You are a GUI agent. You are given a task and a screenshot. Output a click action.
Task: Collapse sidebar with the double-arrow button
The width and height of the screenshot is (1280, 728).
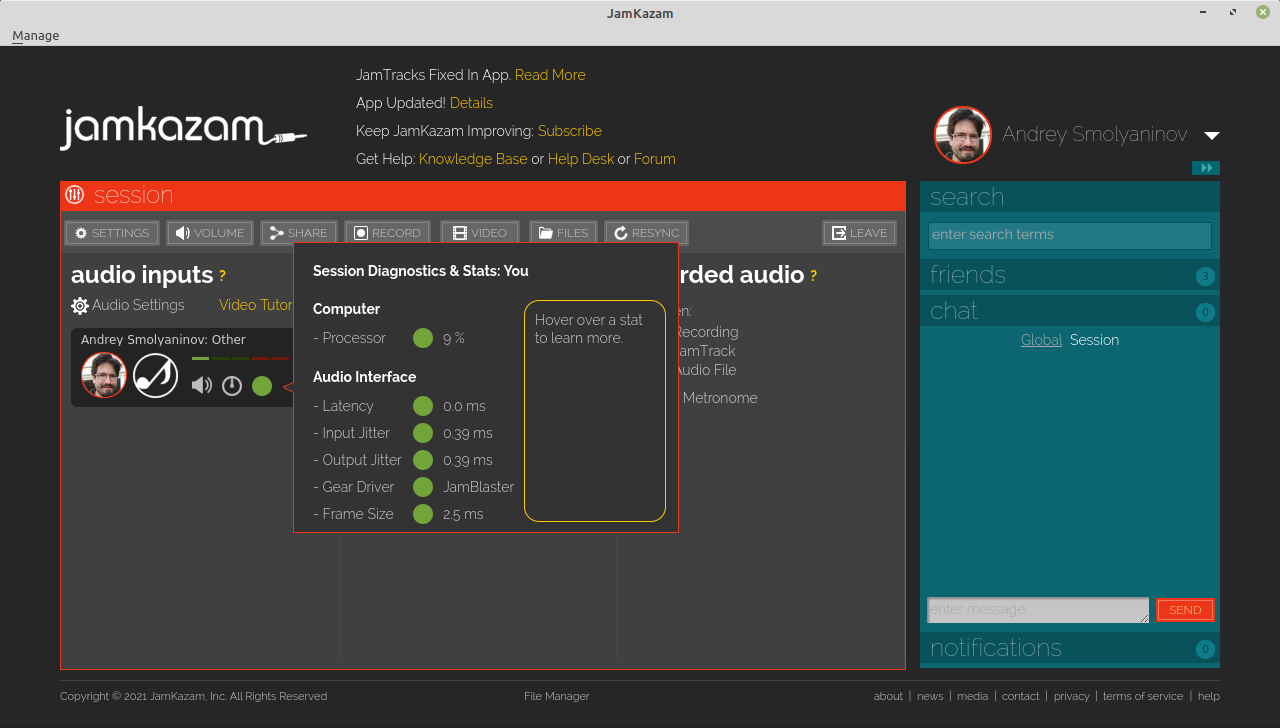tap(1206, 168)
